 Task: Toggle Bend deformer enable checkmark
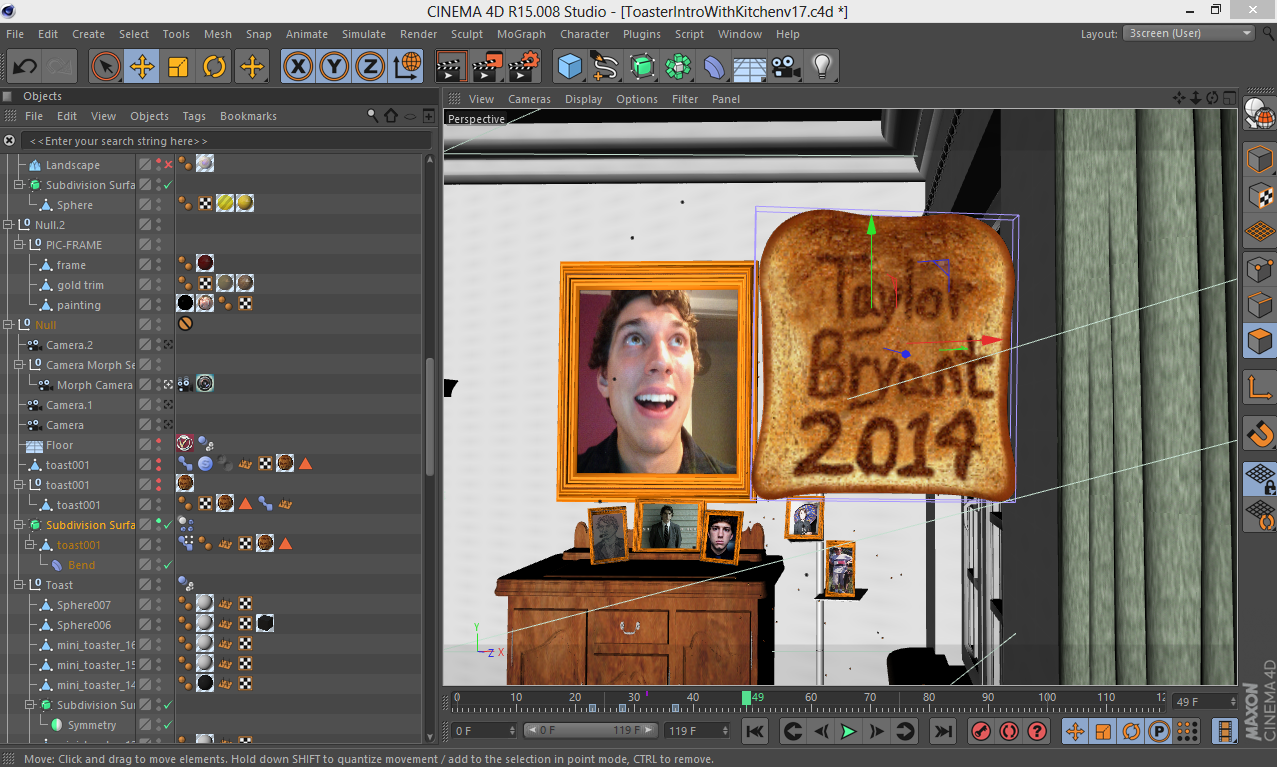pyautogui.click(x=168, y=565)
